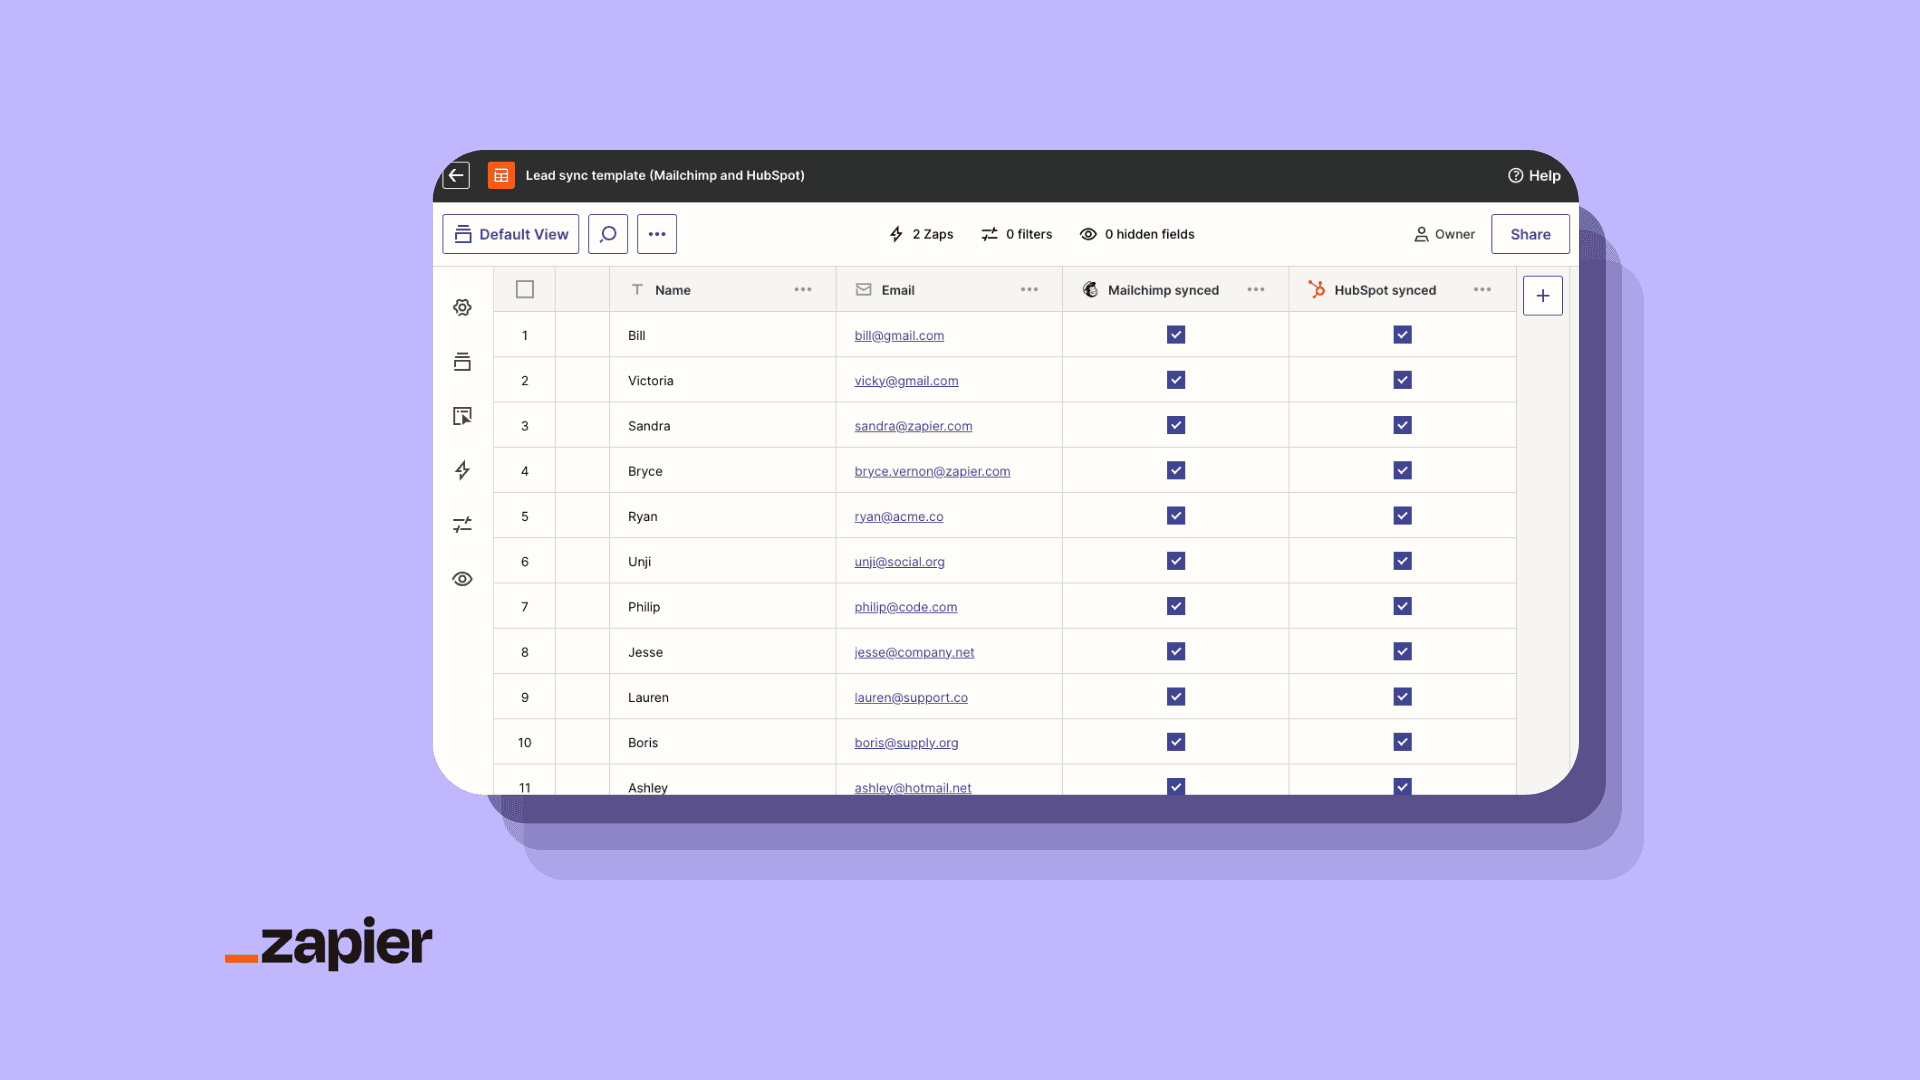Screen dimensions: 1920x1080
Task: Open the philip@code.com email link
Action: (906, 607)
